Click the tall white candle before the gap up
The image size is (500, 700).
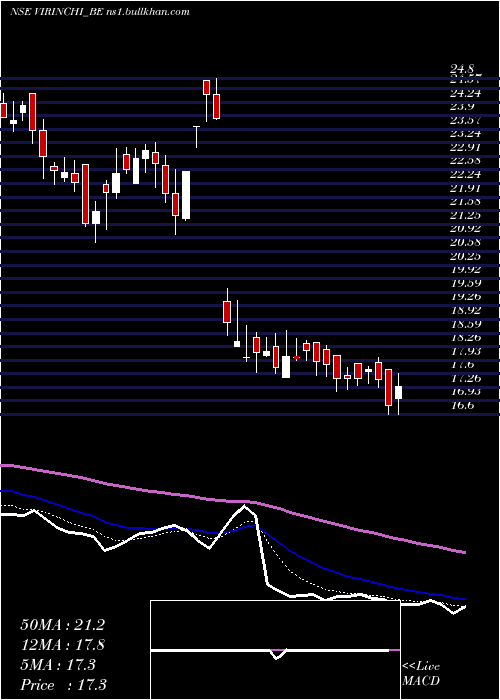186,195
